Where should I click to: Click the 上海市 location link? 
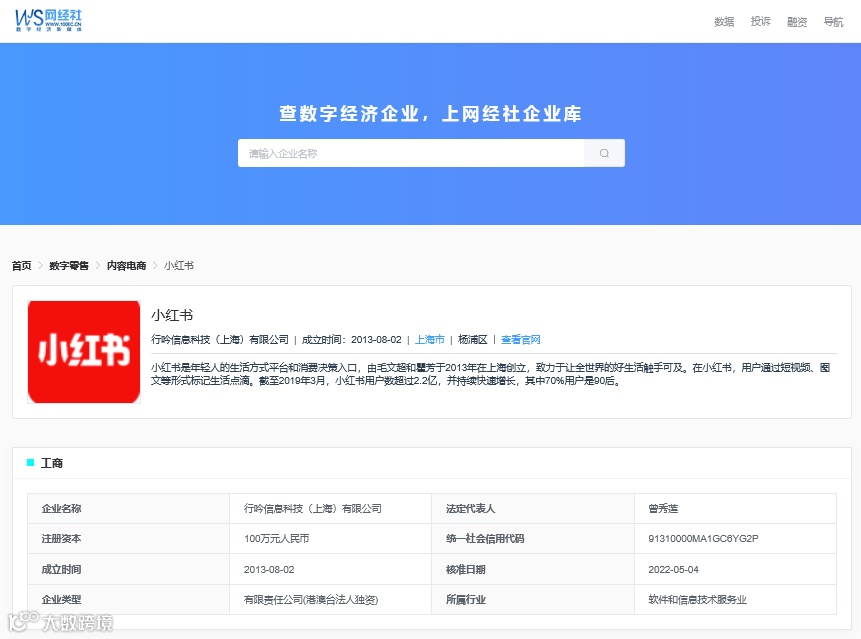[x=429, y=340]
